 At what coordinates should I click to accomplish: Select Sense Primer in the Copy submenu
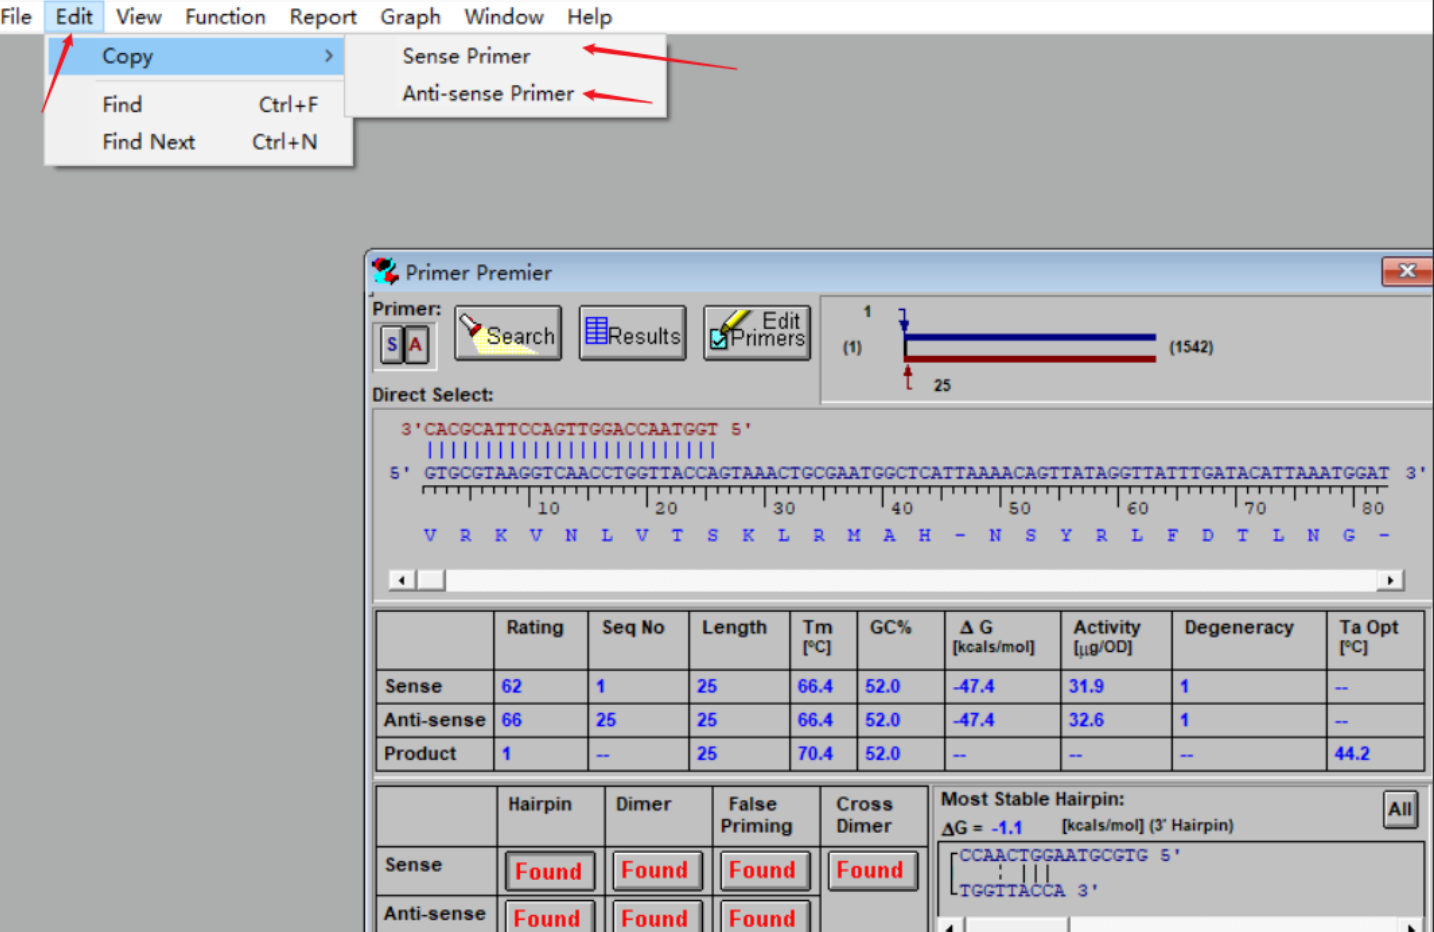click(505, 56)
